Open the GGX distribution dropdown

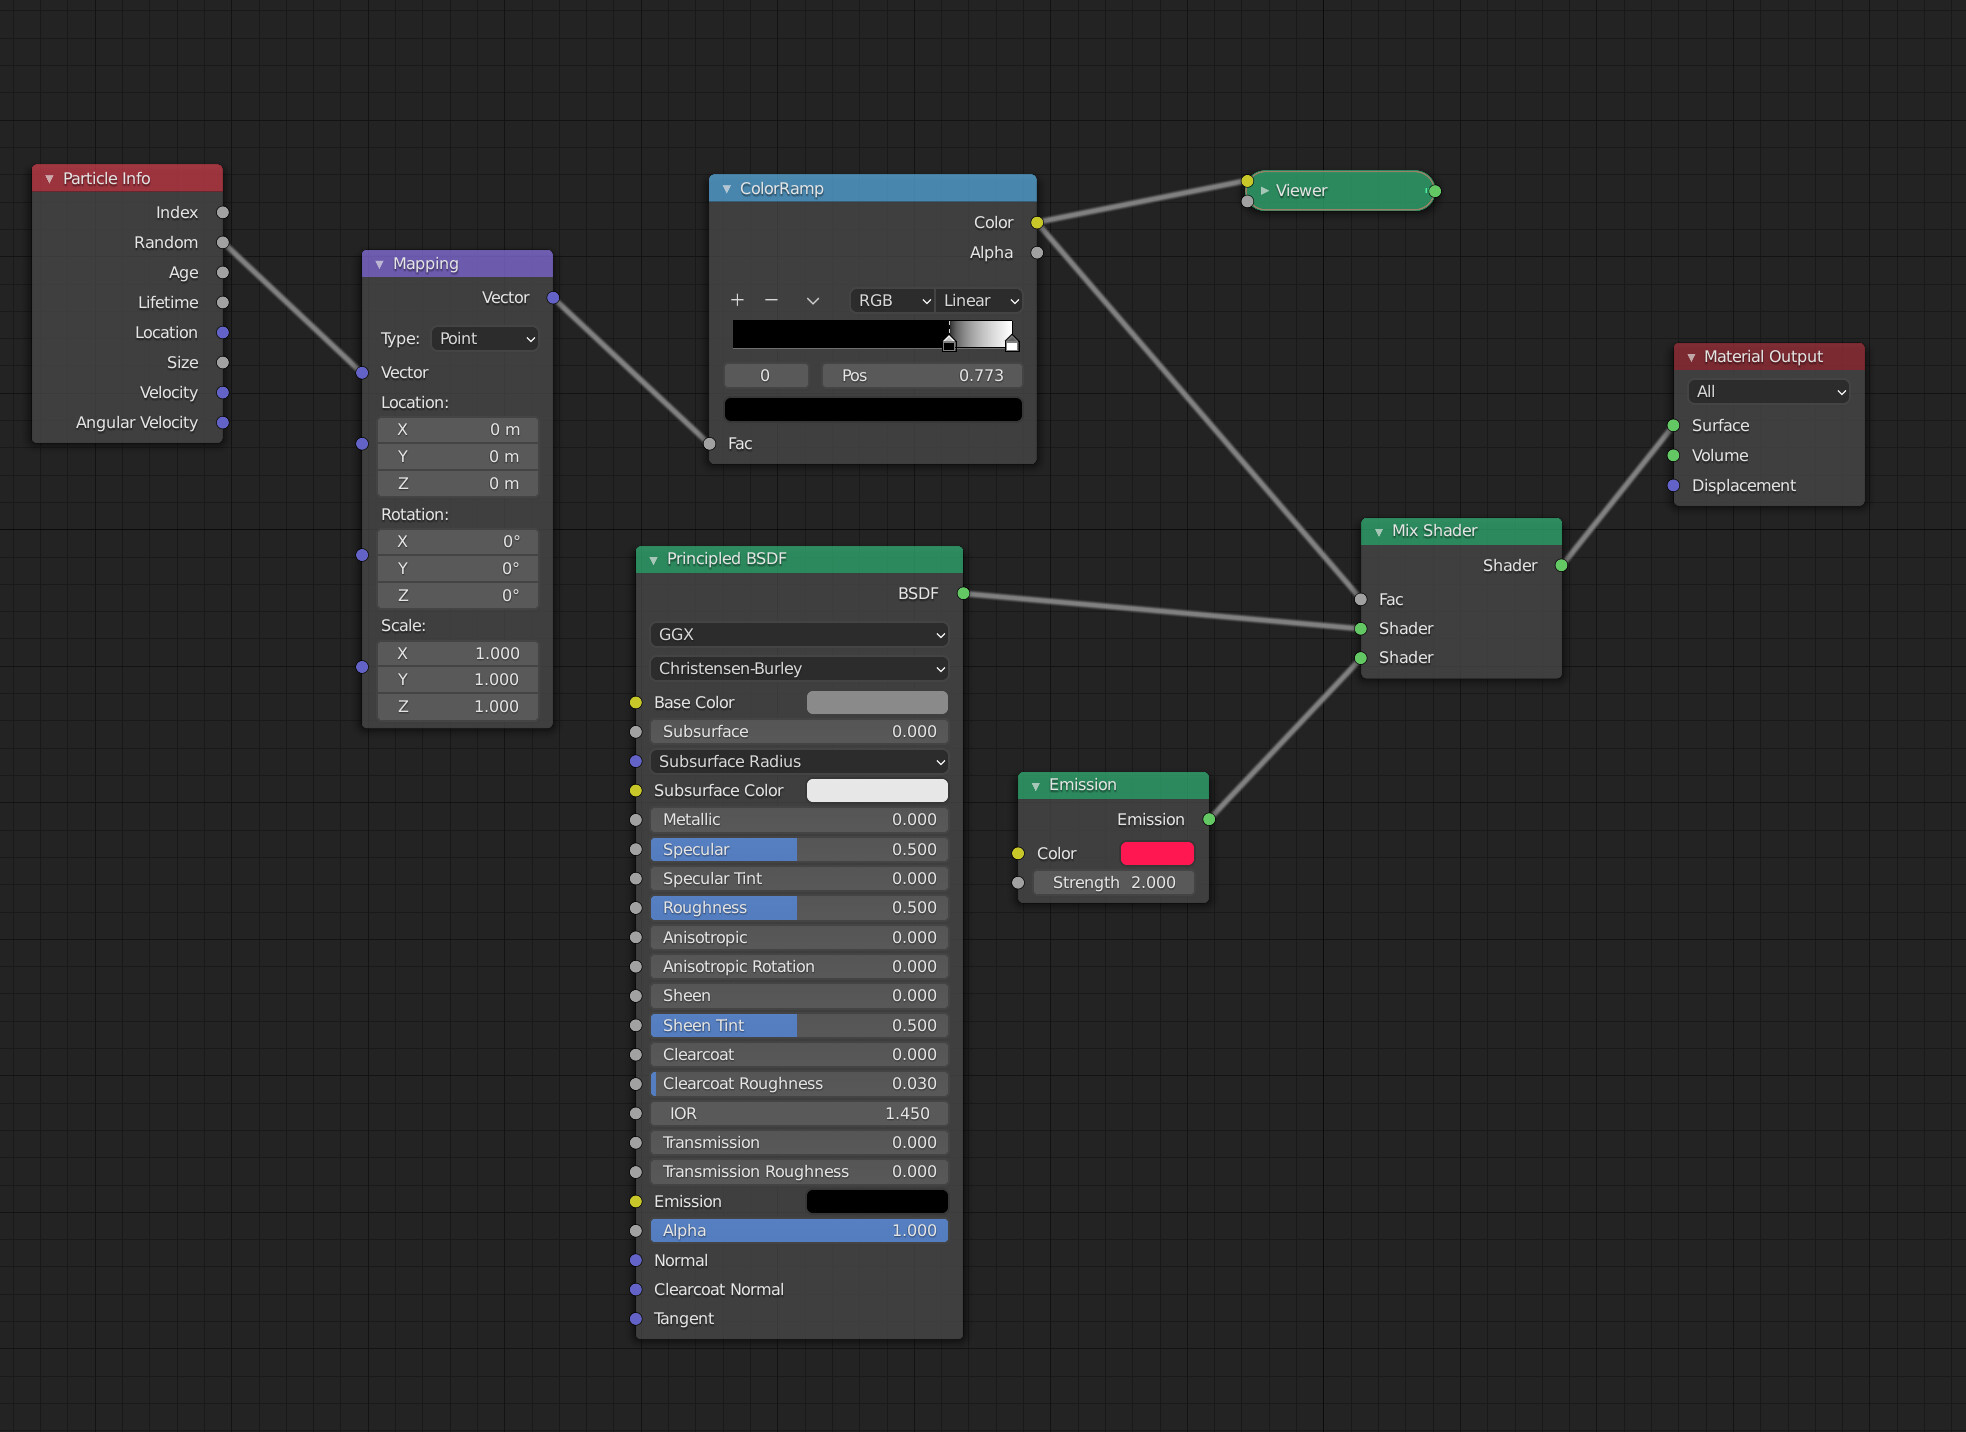[x=798, y=634]
